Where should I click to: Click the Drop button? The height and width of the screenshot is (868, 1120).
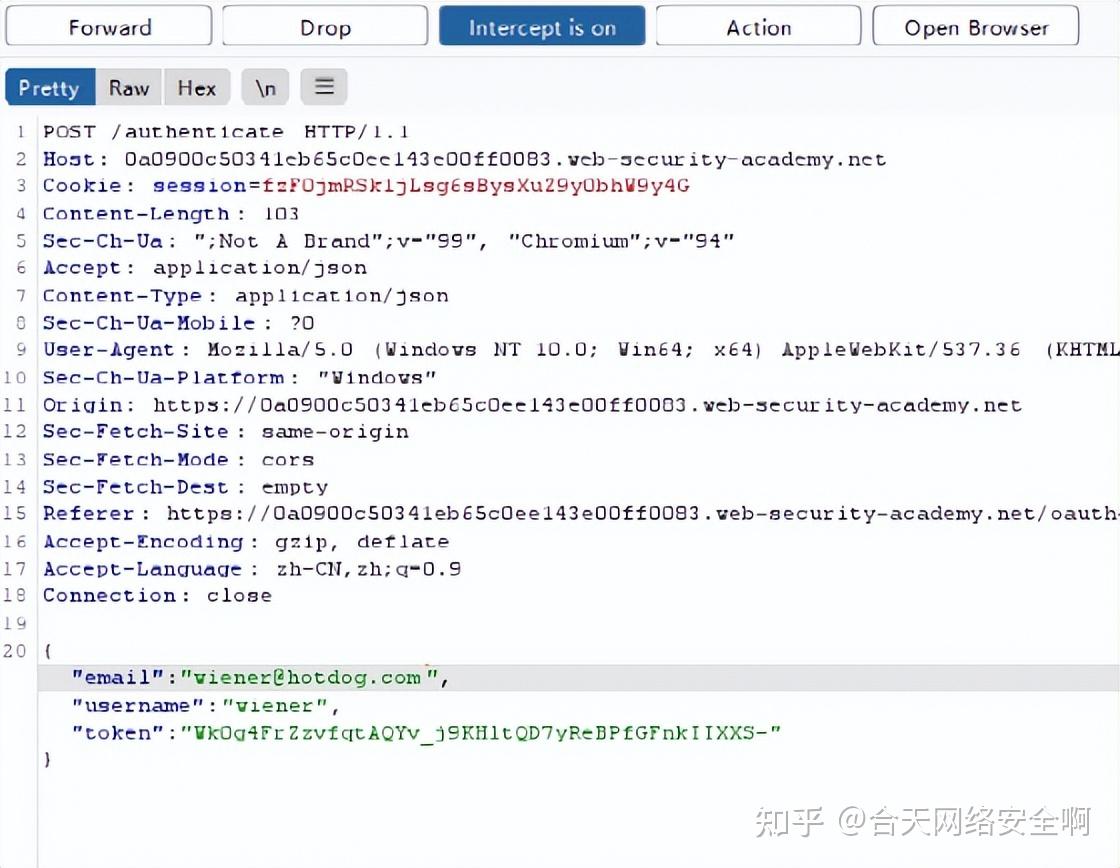pos(324,27)
